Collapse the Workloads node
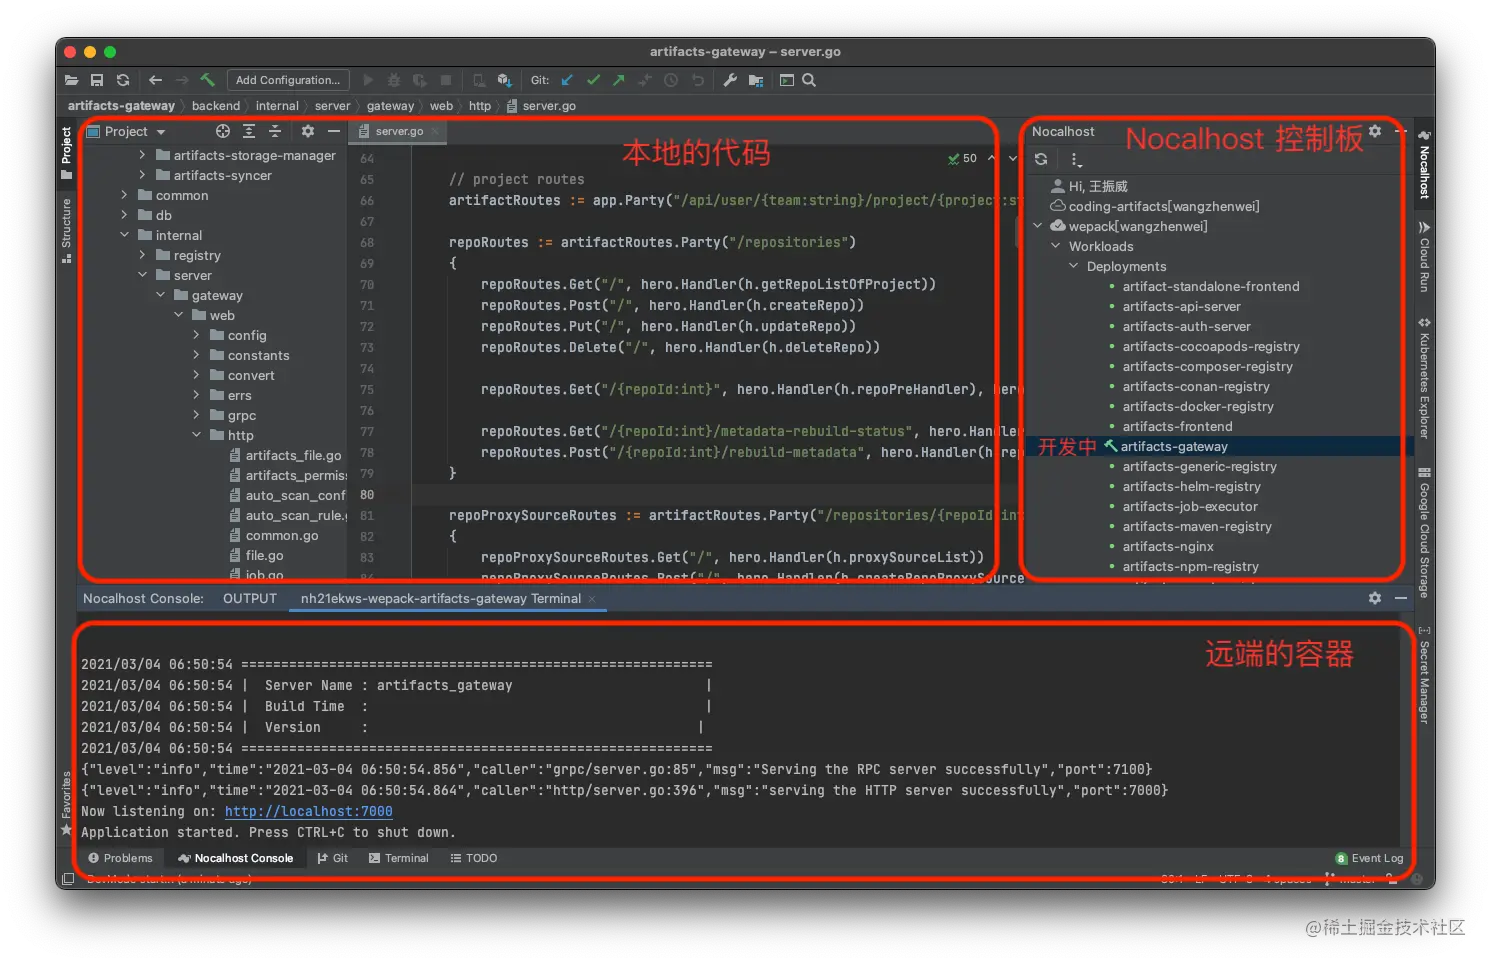 [1056, 246]
